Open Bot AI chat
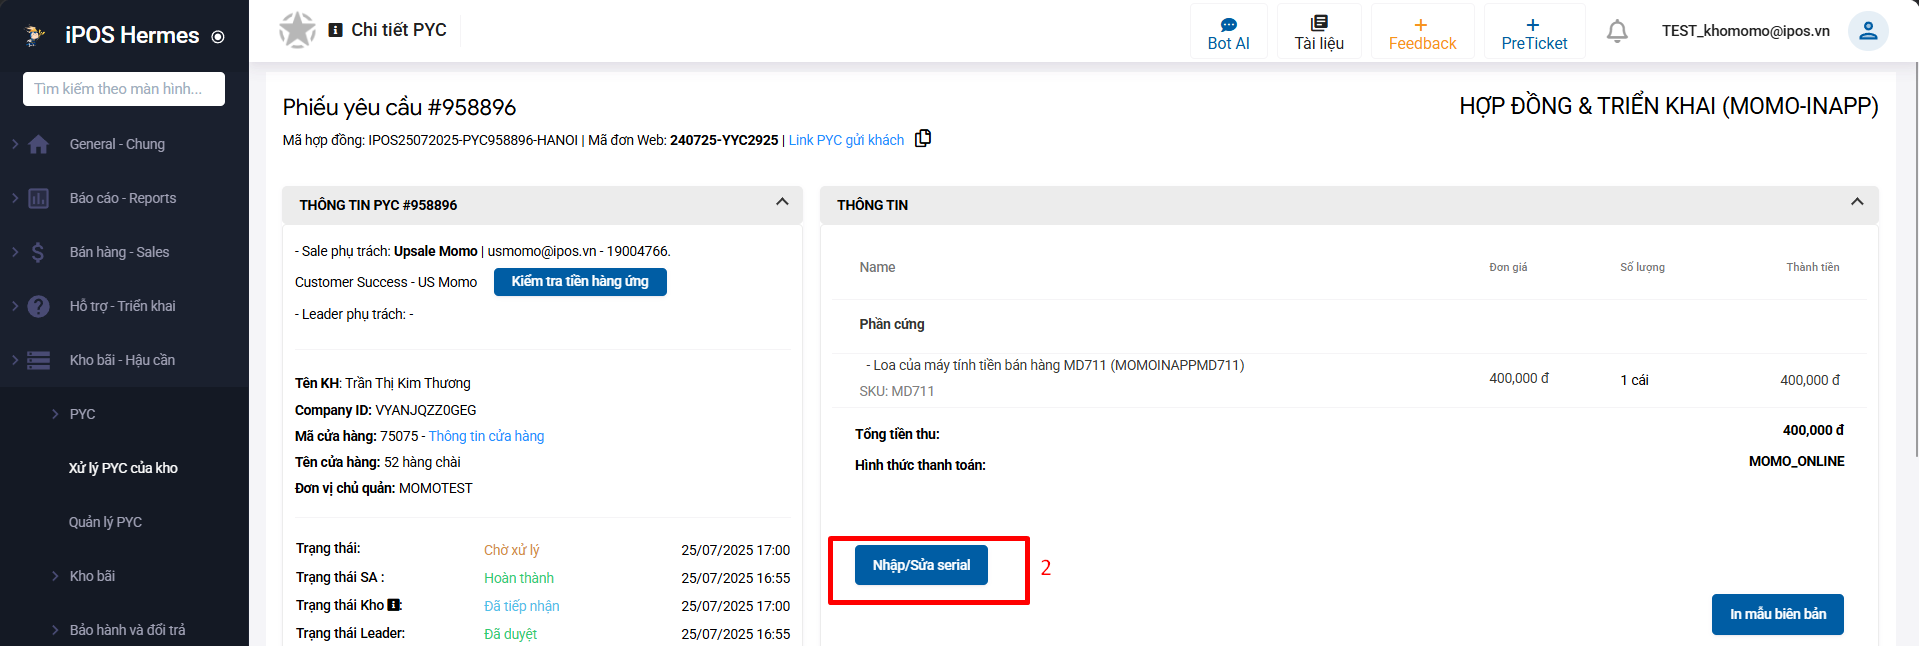This screenshot has width=1919, height=646. 1228,33
